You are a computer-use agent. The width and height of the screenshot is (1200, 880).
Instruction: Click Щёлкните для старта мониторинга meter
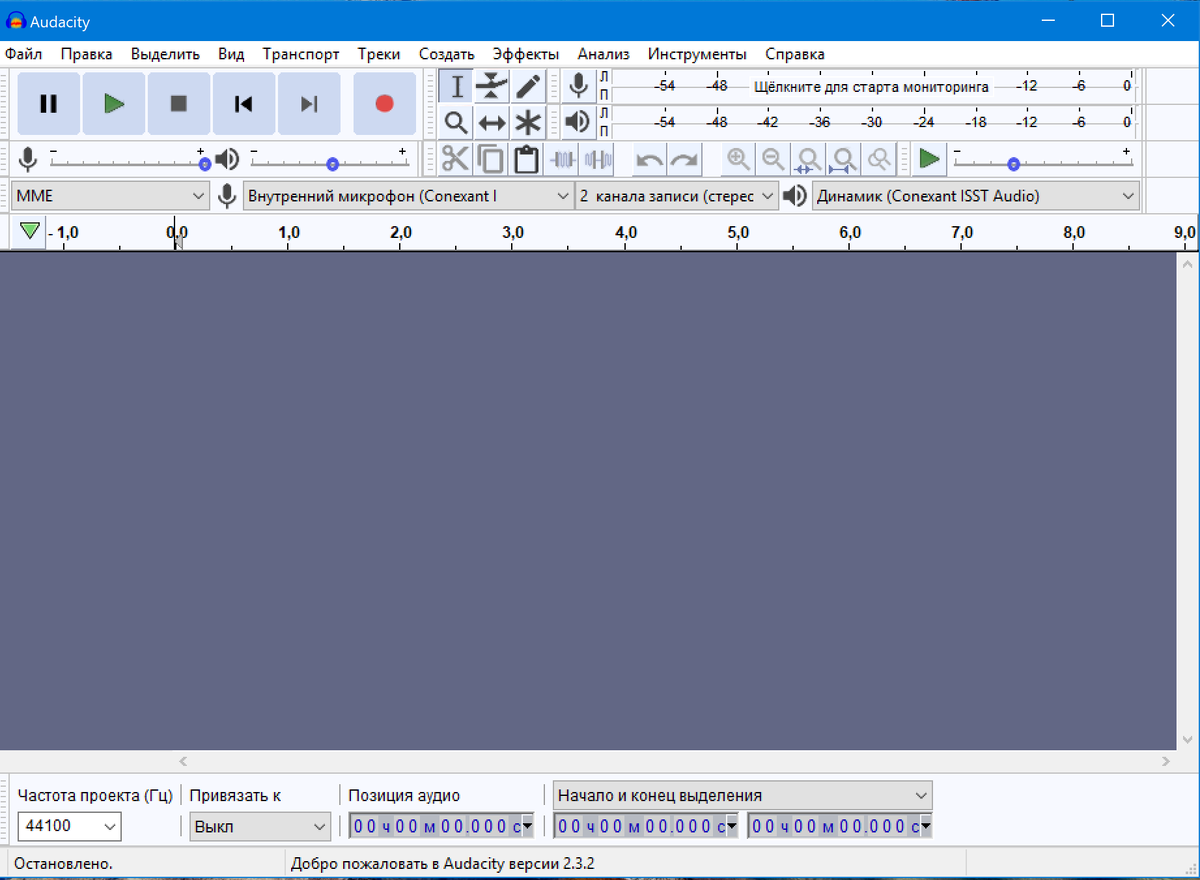pos(872,87)
